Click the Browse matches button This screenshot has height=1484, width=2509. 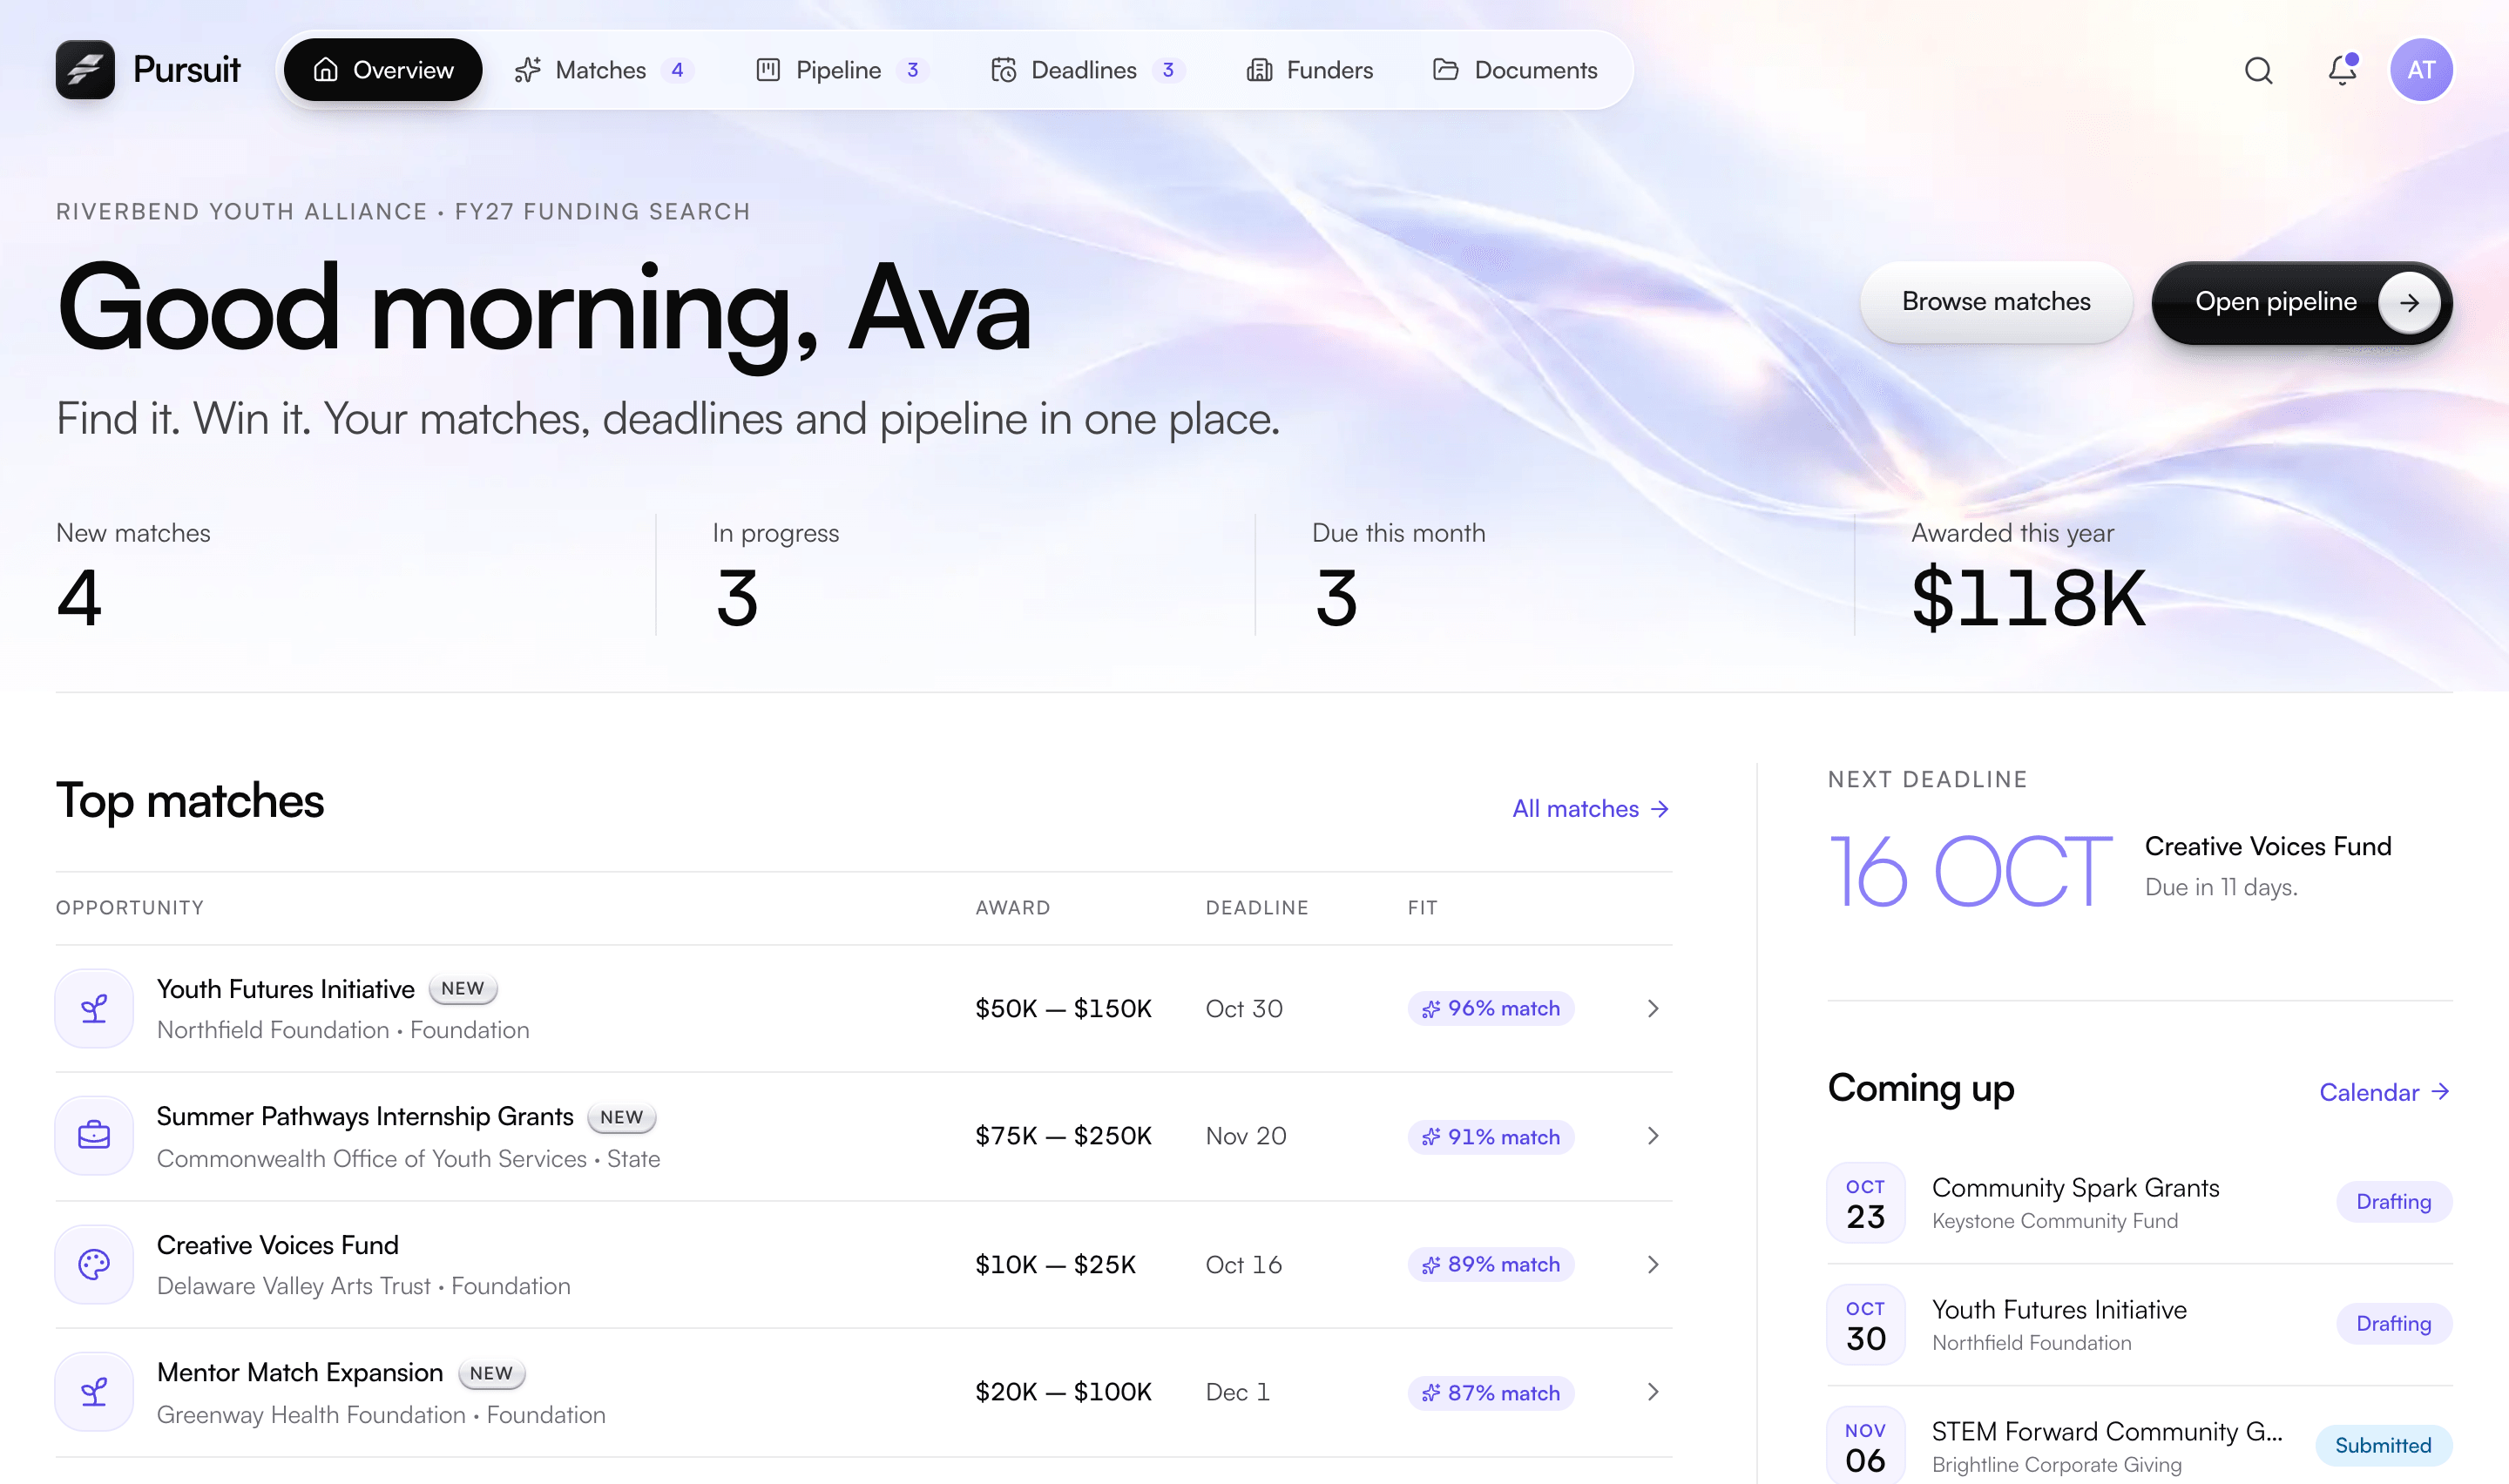[1996, 302]
